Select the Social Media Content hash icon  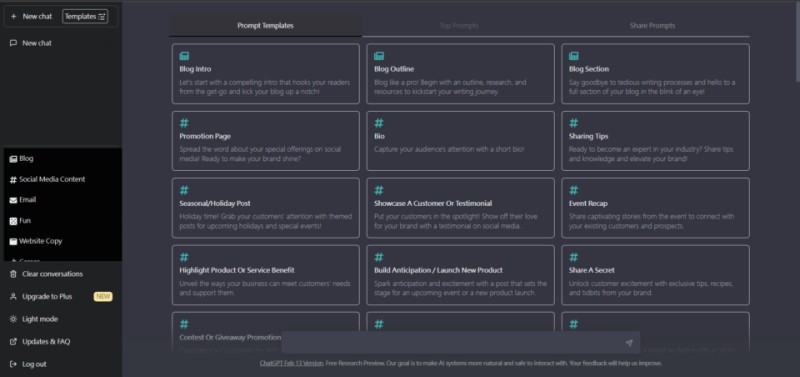13,180
